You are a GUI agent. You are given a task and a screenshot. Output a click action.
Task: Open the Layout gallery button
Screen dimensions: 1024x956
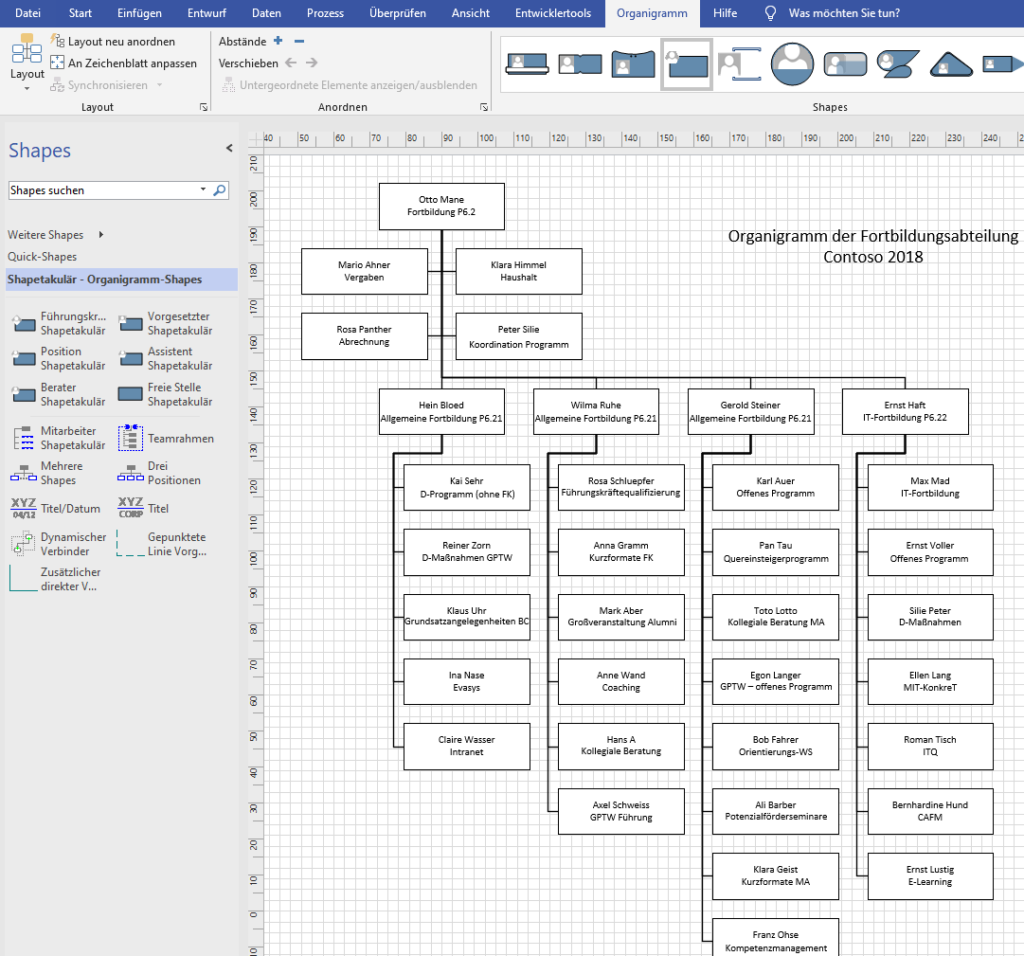tap(27, 63)
